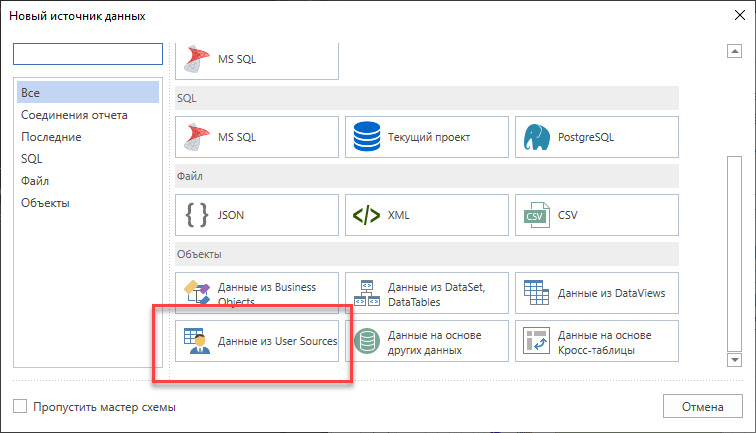Viewport: 756px width, 433px height.
Task: Select Данные из Business Objects icon
Action: [196, 293]
